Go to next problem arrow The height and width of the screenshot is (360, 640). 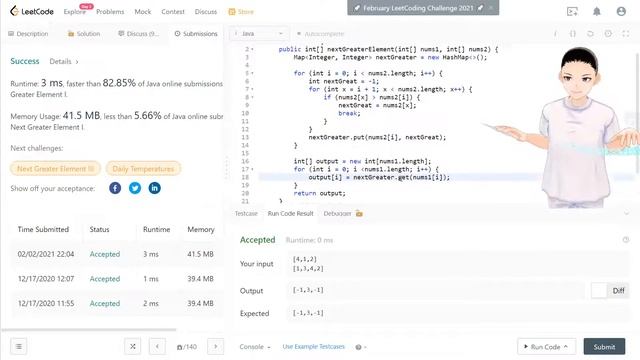(216, 347)
